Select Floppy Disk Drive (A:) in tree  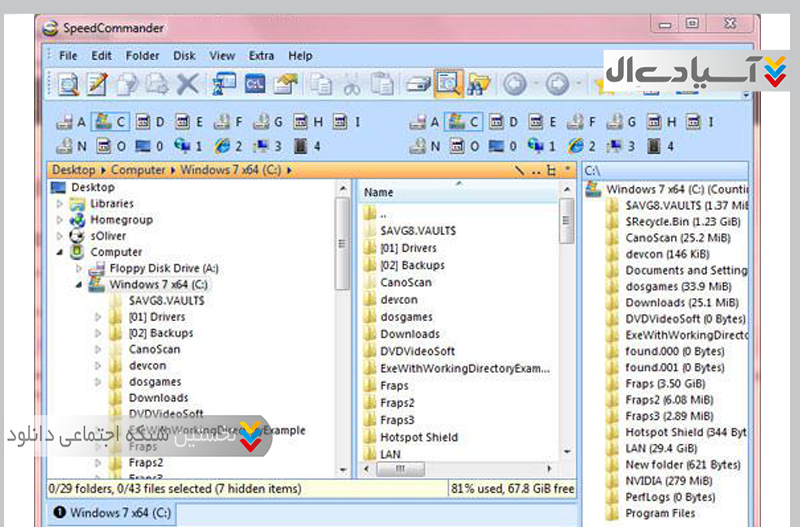pyautogui.click(x=157, y=268)
